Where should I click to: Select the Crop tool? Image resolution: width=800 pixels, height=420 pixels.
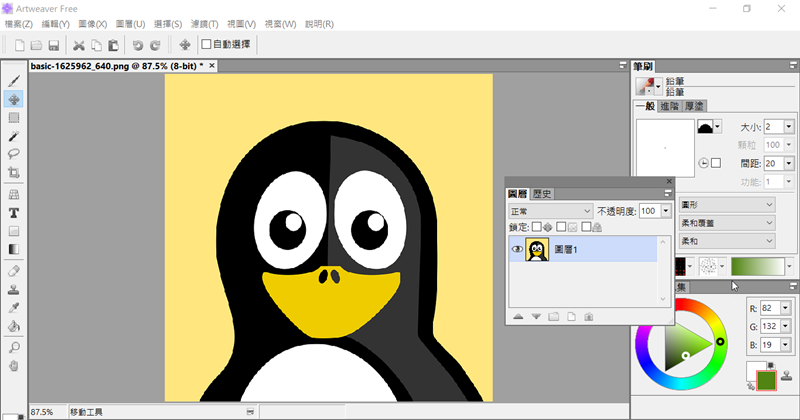14,173
